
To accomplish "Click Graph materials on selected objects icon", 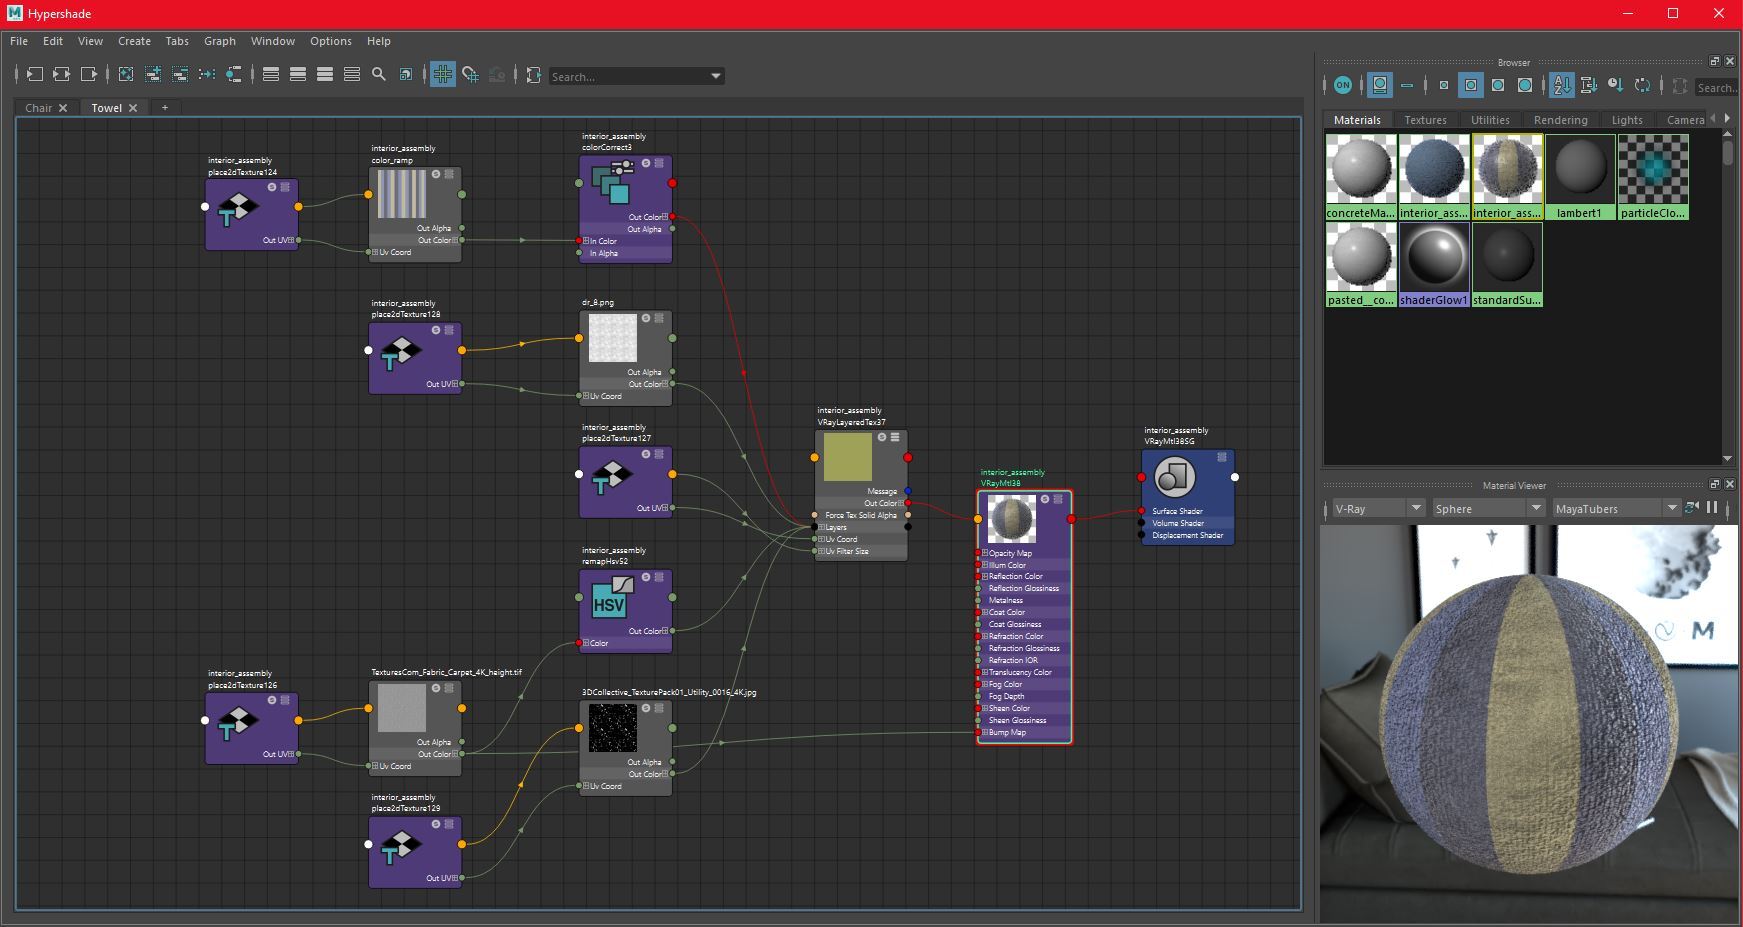I will (234, 74).
